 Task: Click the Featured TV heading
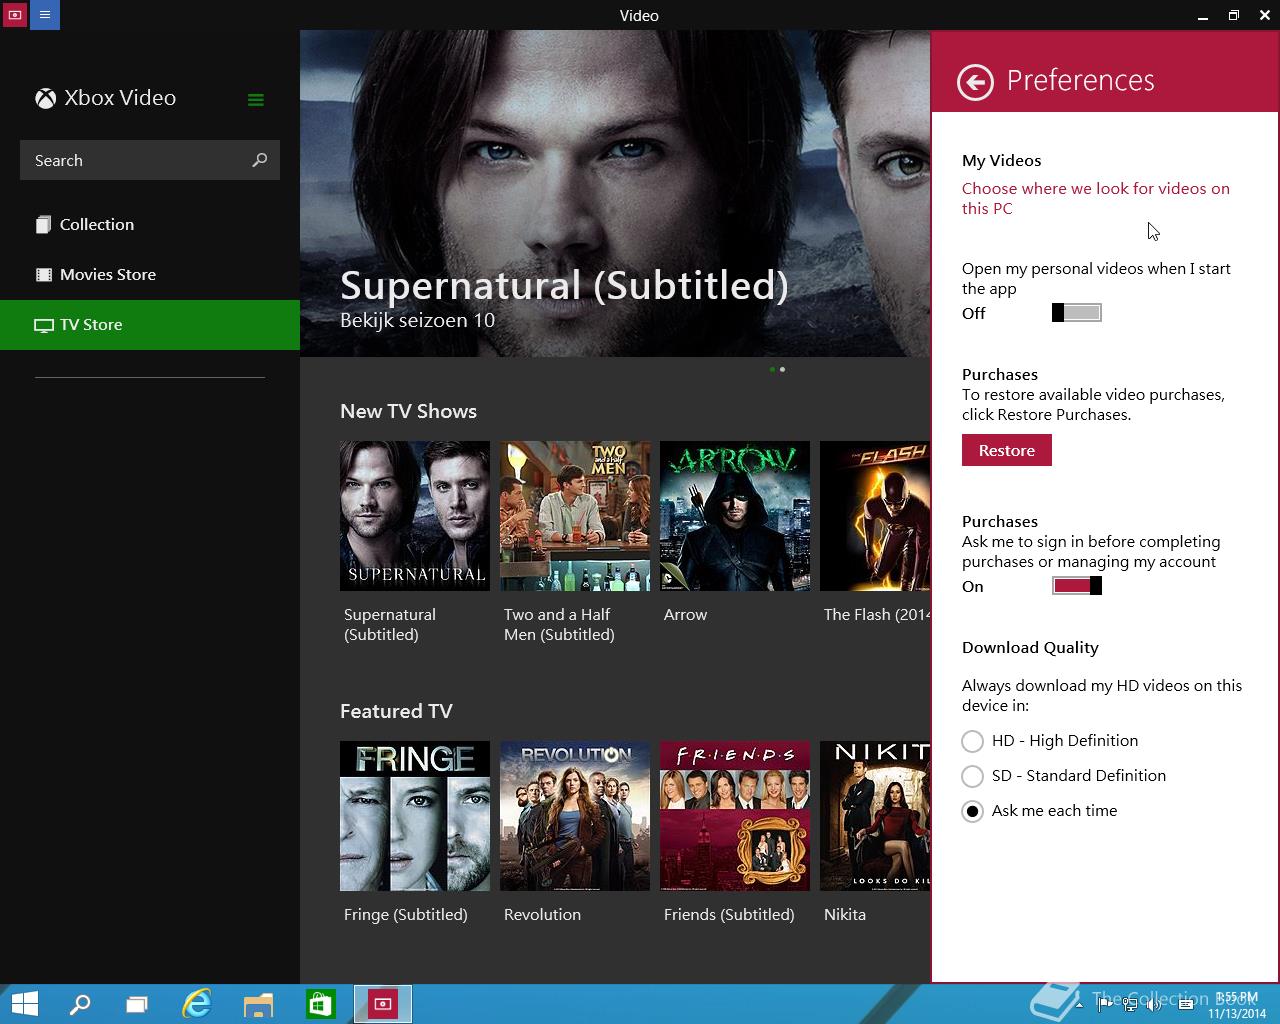pos(396,711)
